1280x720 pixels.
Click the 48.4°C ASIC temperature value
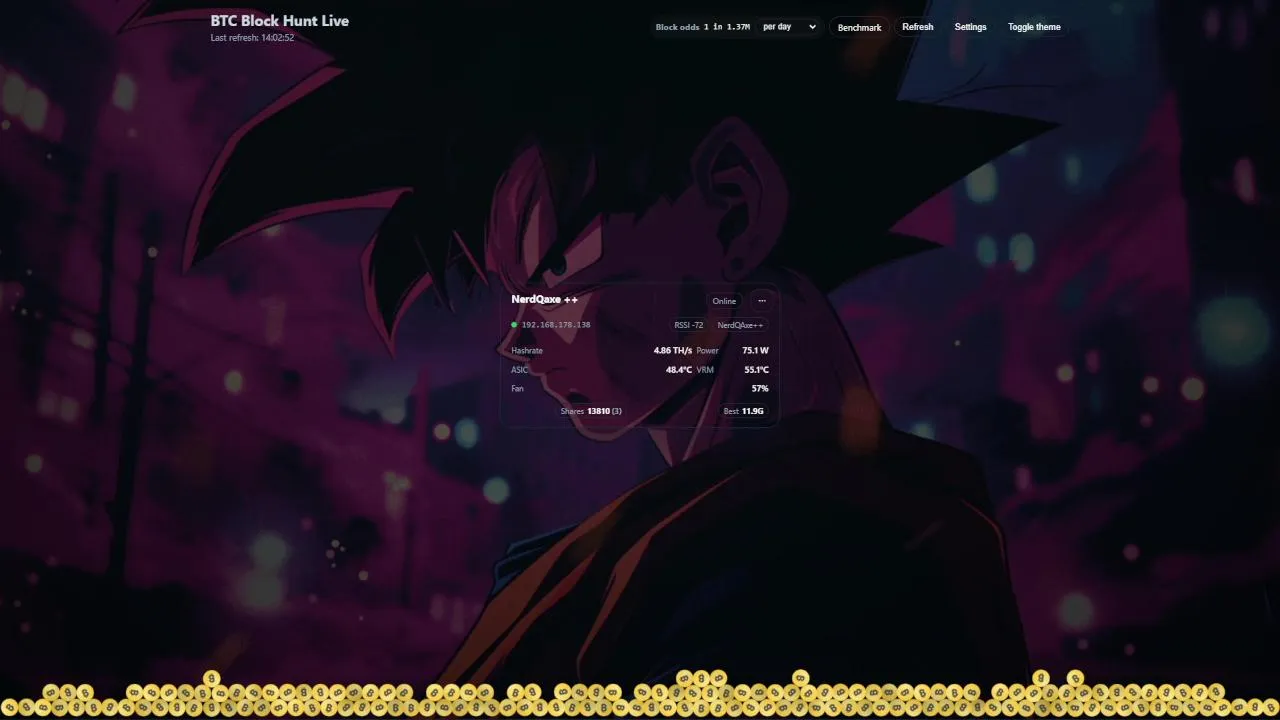(679, 370)
